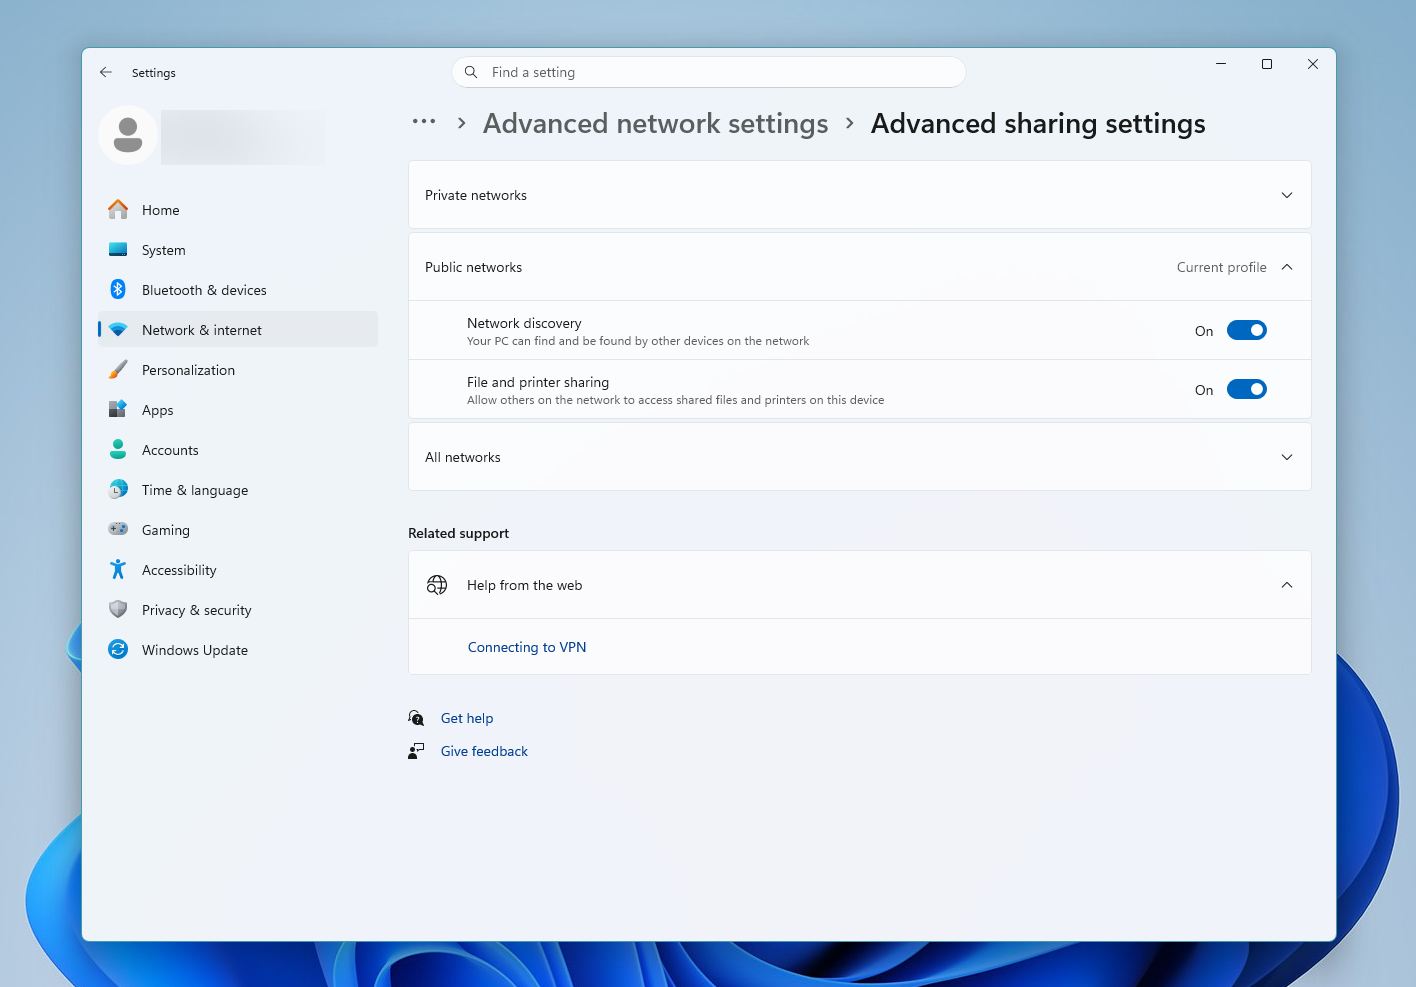Open Privacy & security label
This screenshot has width=1416, height=987.
point(197,610)
